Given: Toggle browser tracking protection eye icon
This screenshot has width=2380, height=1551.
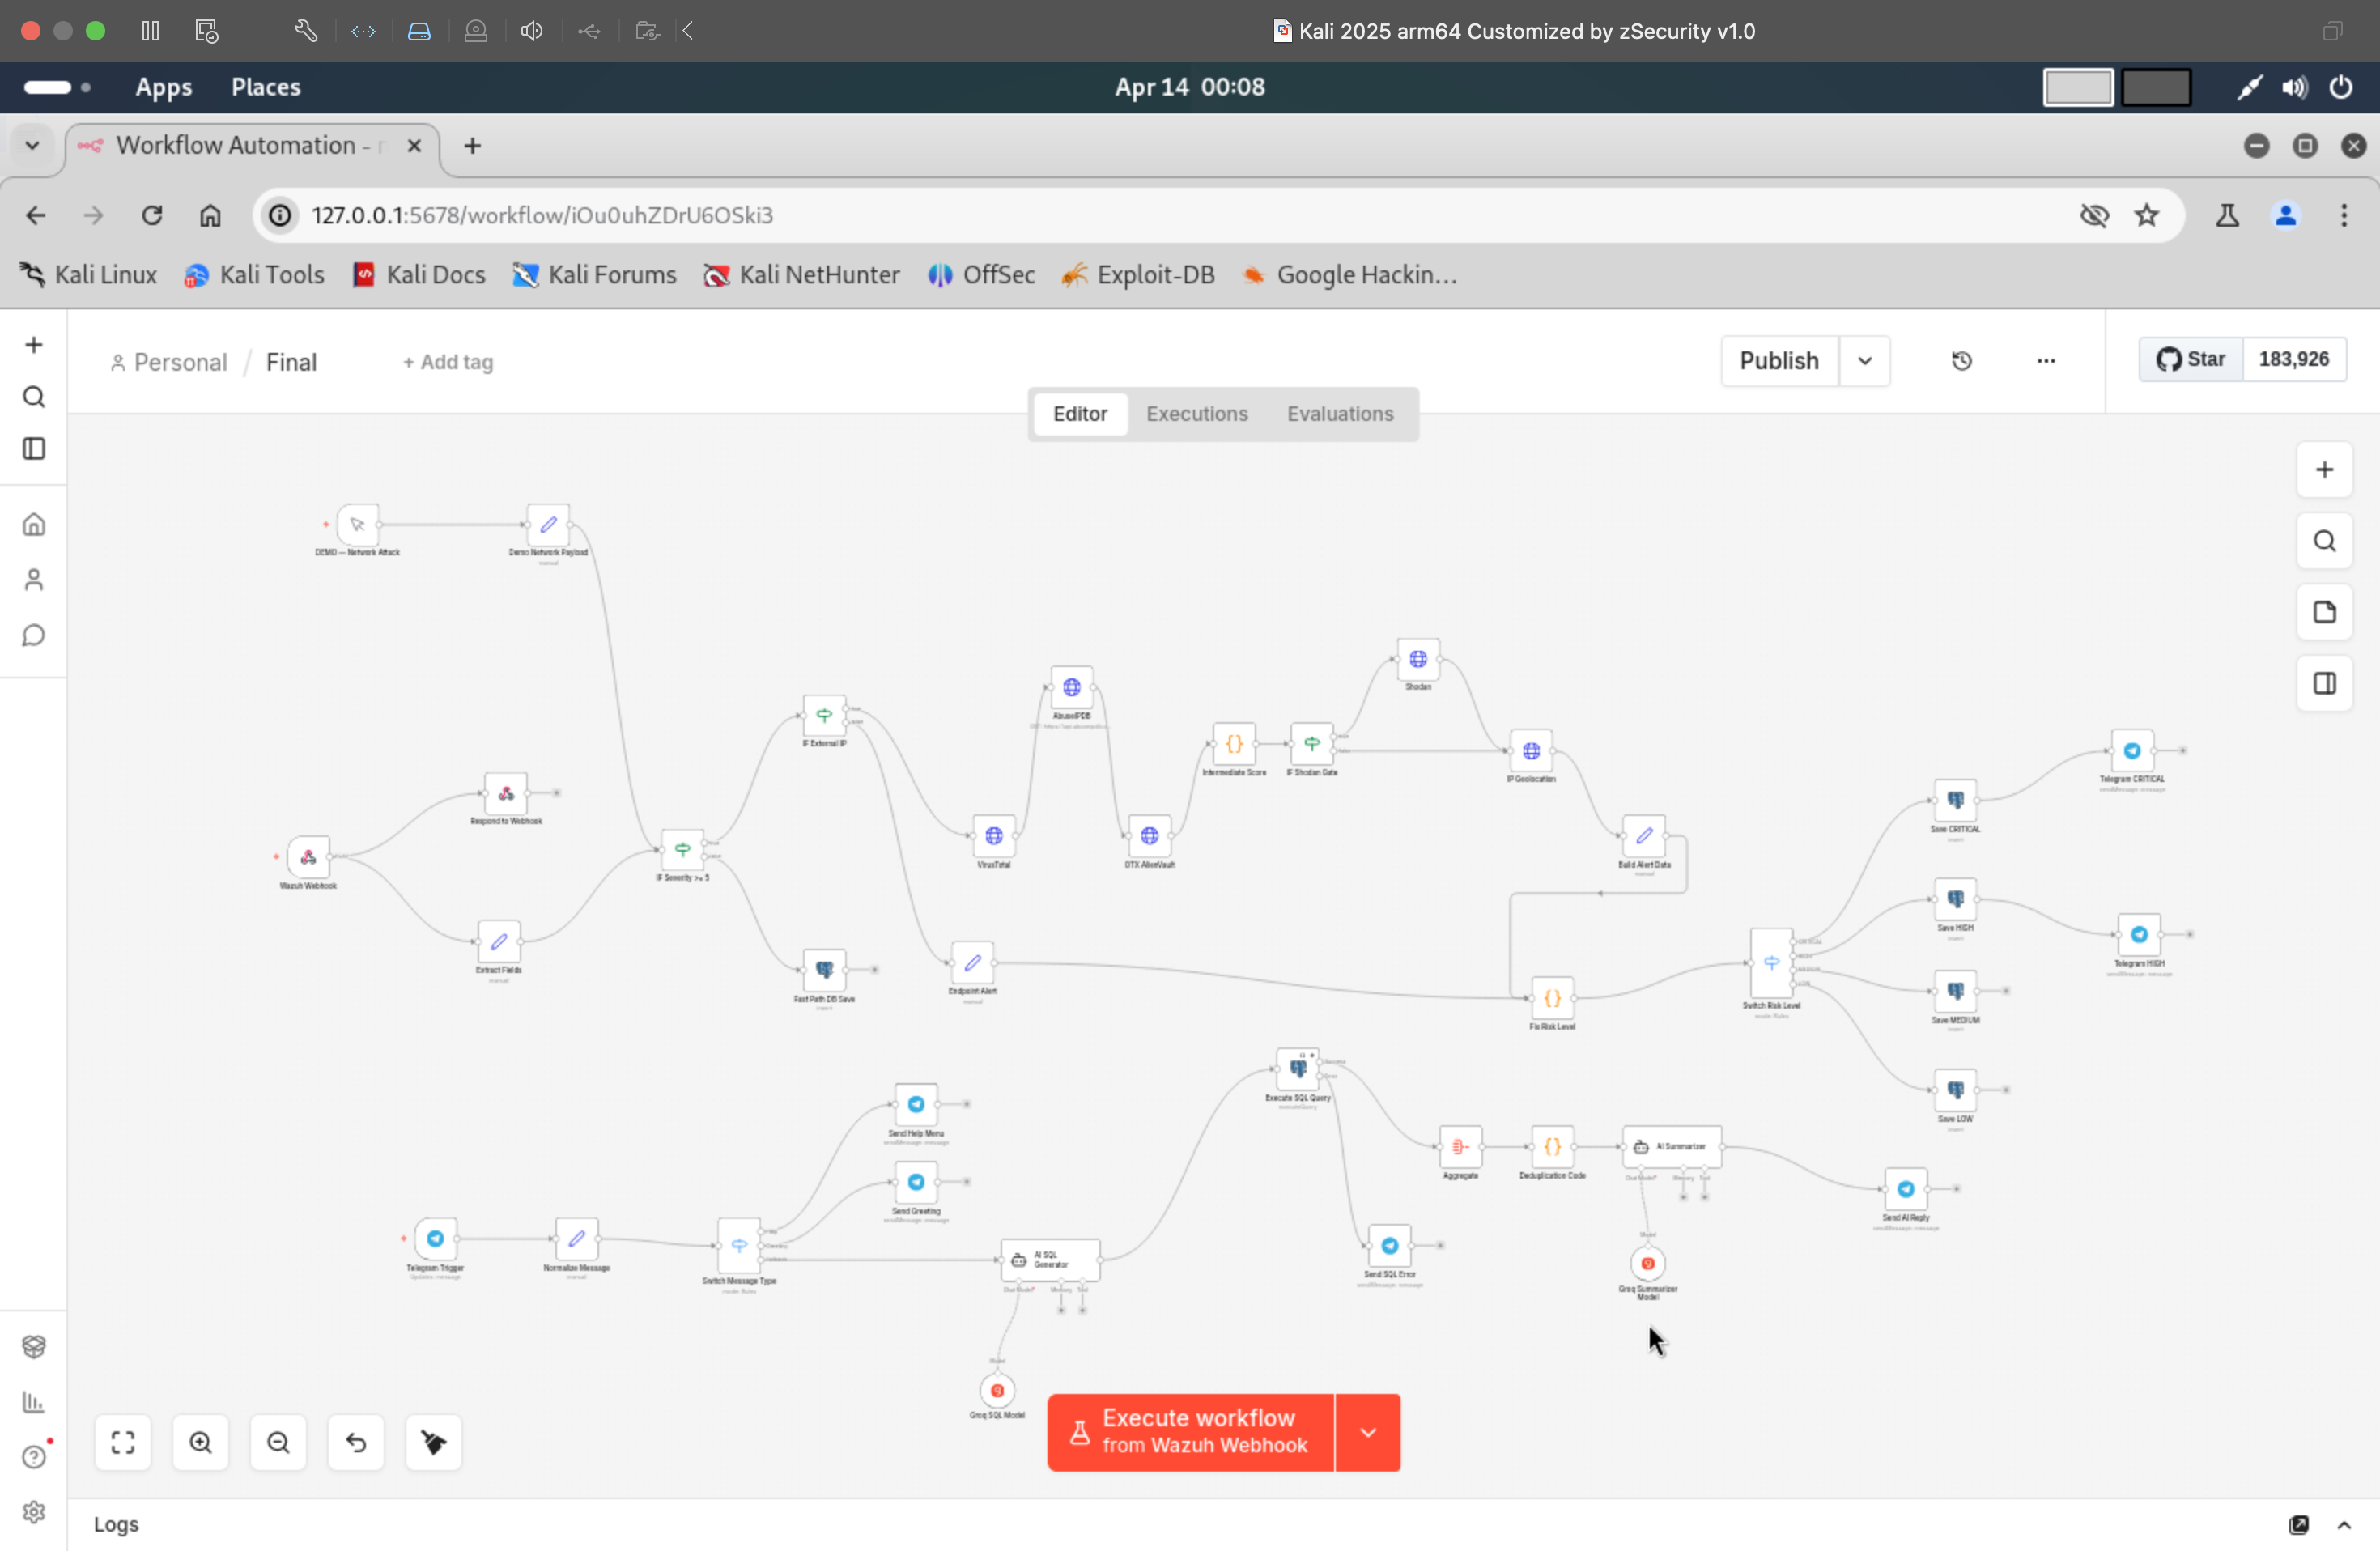Looking at the screenshot, I should click(x=2093, y=215).
